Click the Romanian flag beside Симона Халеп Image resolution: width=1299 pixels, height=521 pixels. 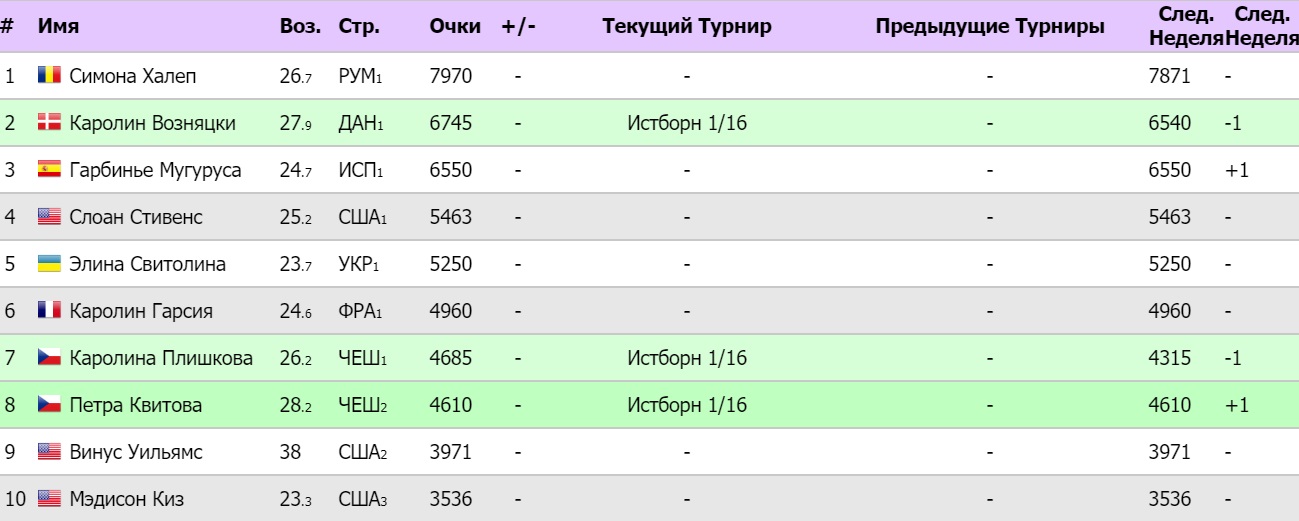tap(49, 76)
